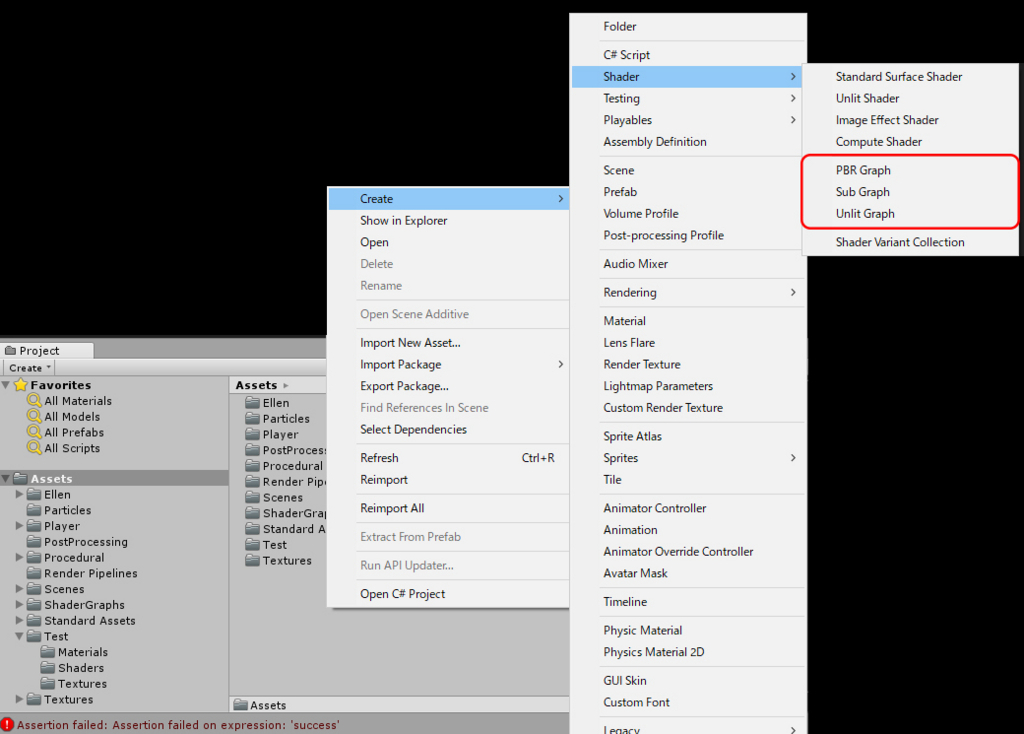Click the Project tab folder icon
The image size is (1024, 734).
(x=10, y=351)
